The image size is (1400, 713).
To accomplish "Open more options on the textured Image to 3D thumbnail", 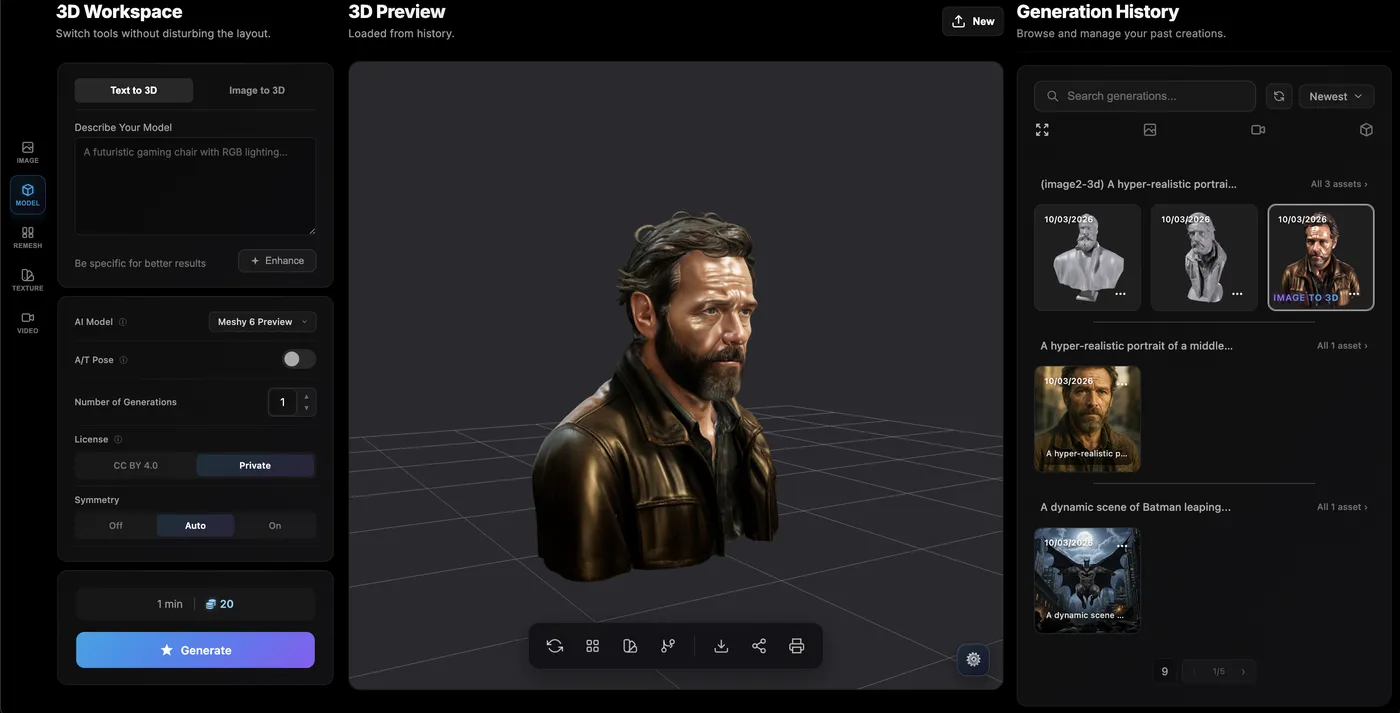I will (1354, 294).
